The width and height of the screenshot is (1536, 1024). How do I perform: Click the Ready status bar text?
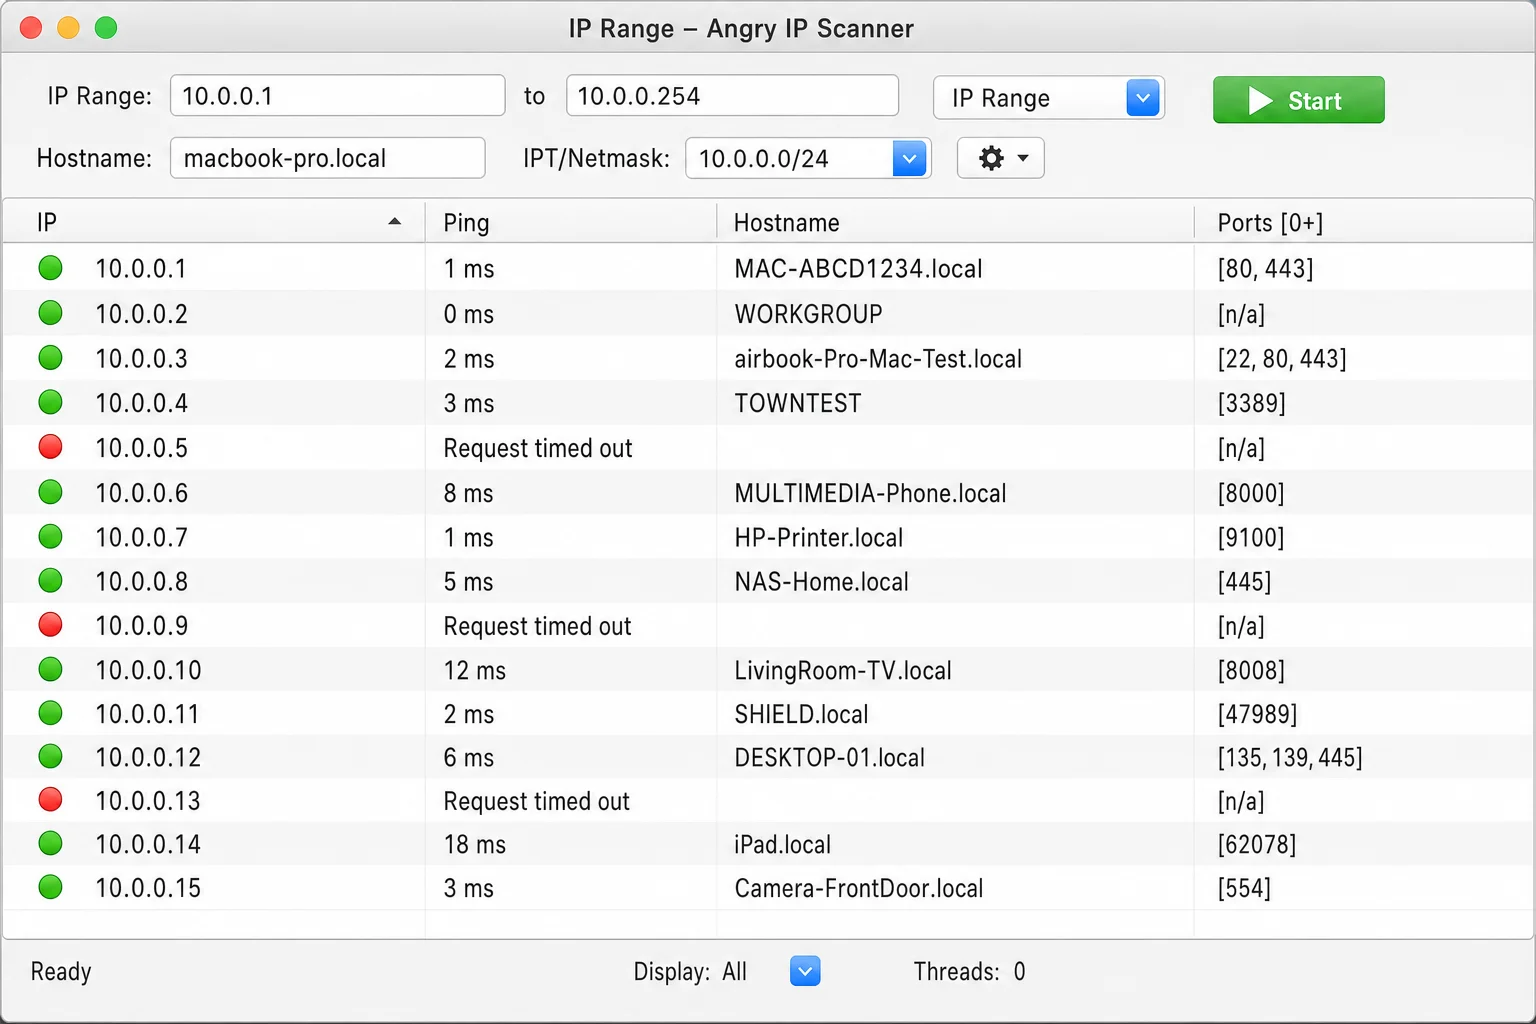tap(61, 972)
